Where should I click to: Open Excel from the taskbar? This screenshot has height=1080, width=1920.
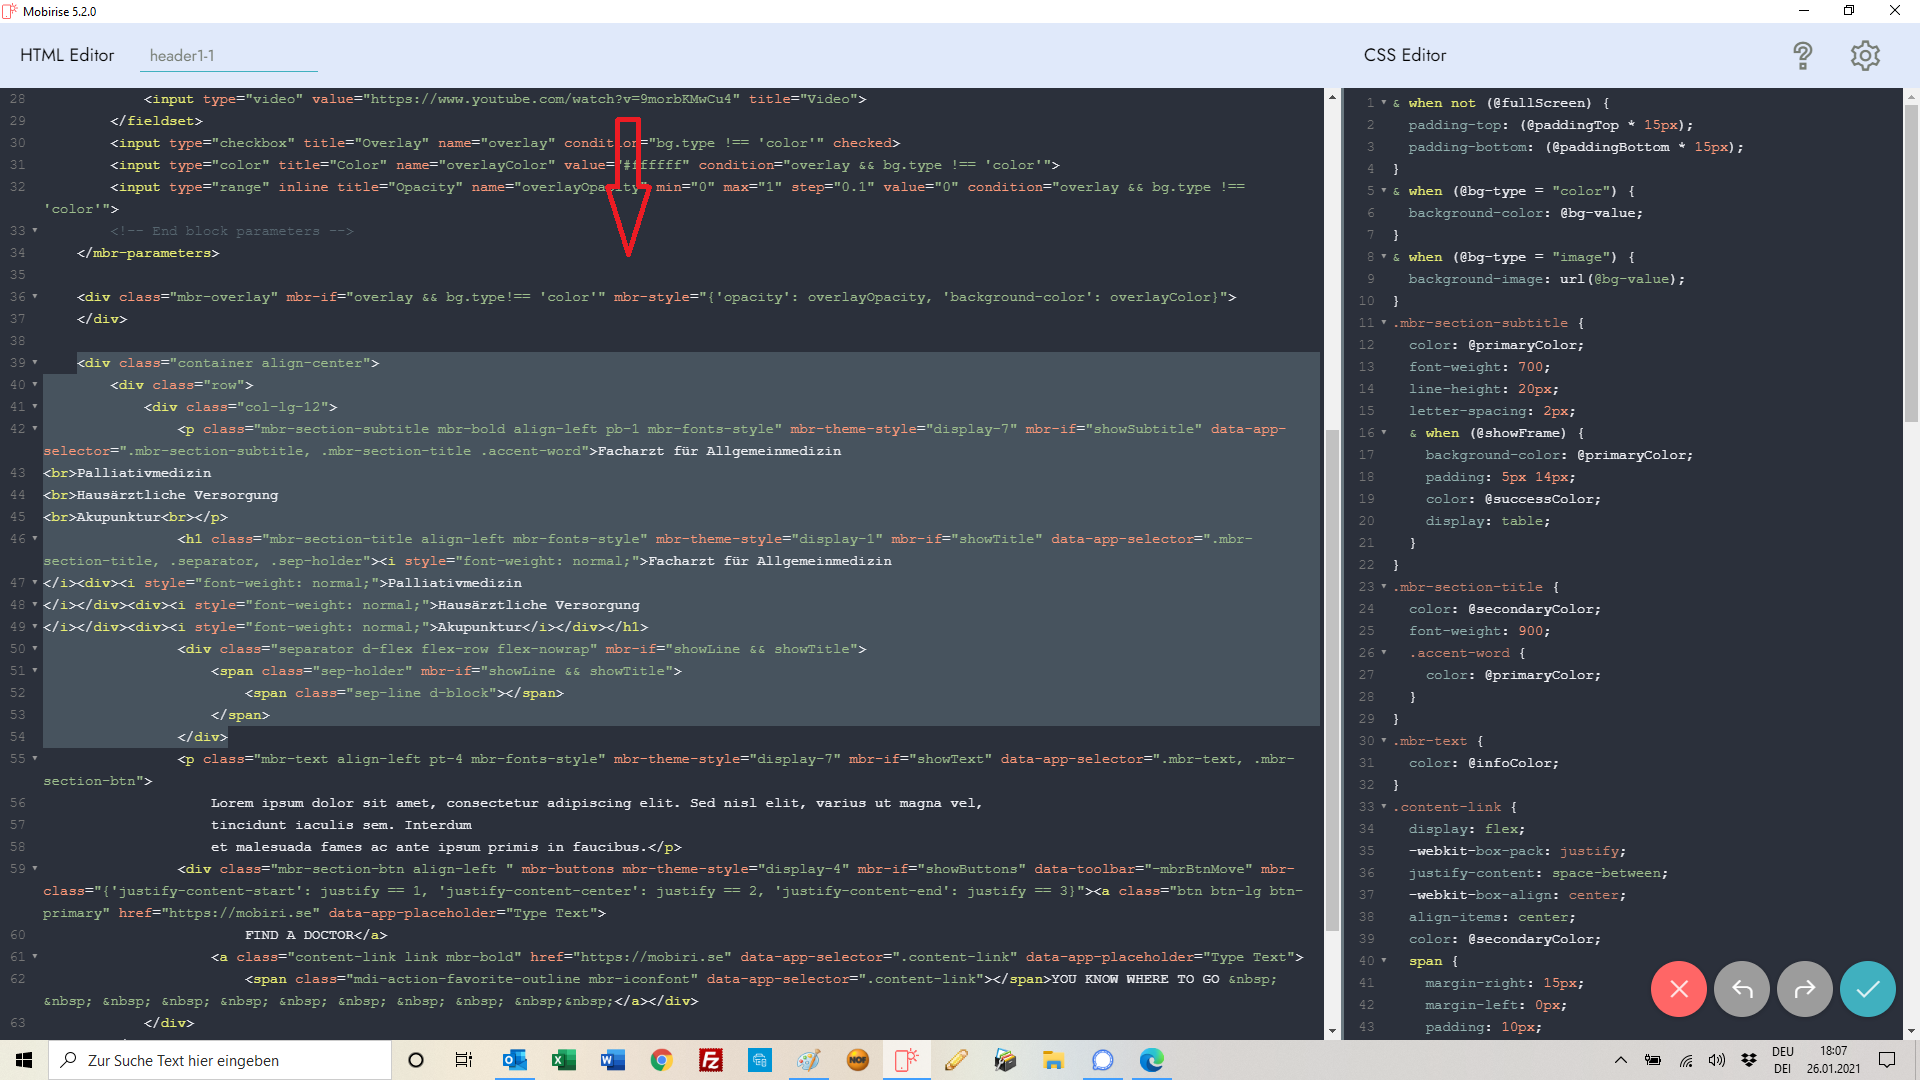point(563,1060)
